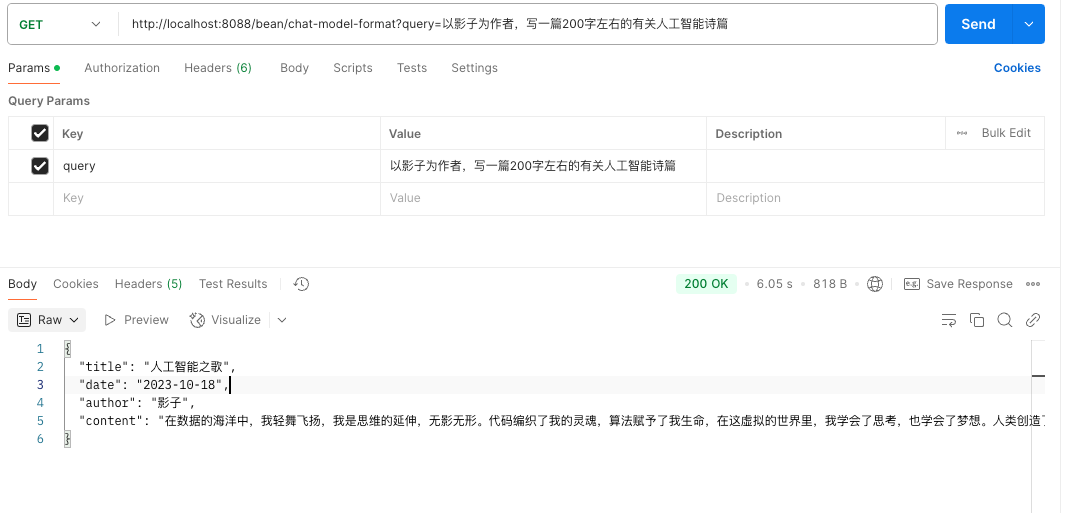Open the Test Results tab

(x=233, y=284)
